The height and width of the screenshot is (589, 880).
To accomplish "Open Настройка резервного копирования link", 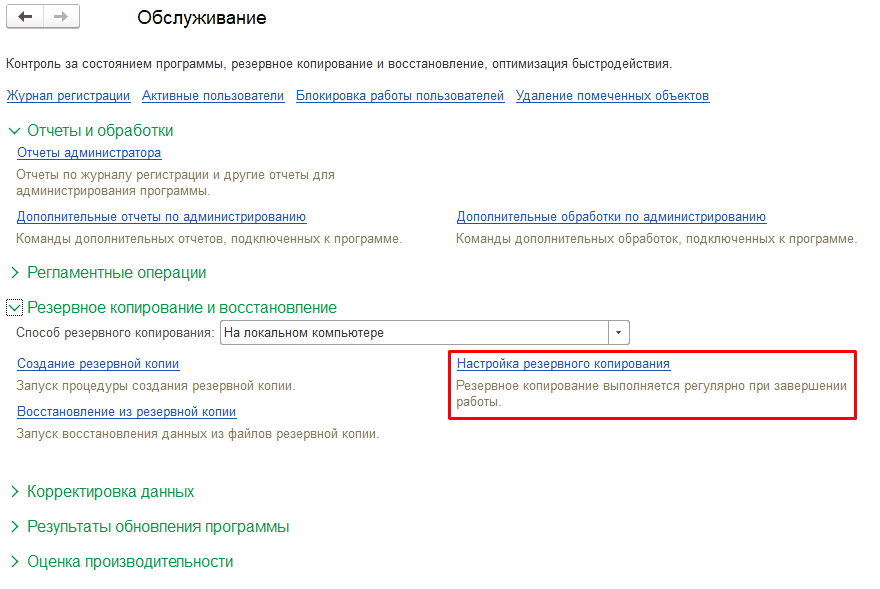I will coord(563,364).
